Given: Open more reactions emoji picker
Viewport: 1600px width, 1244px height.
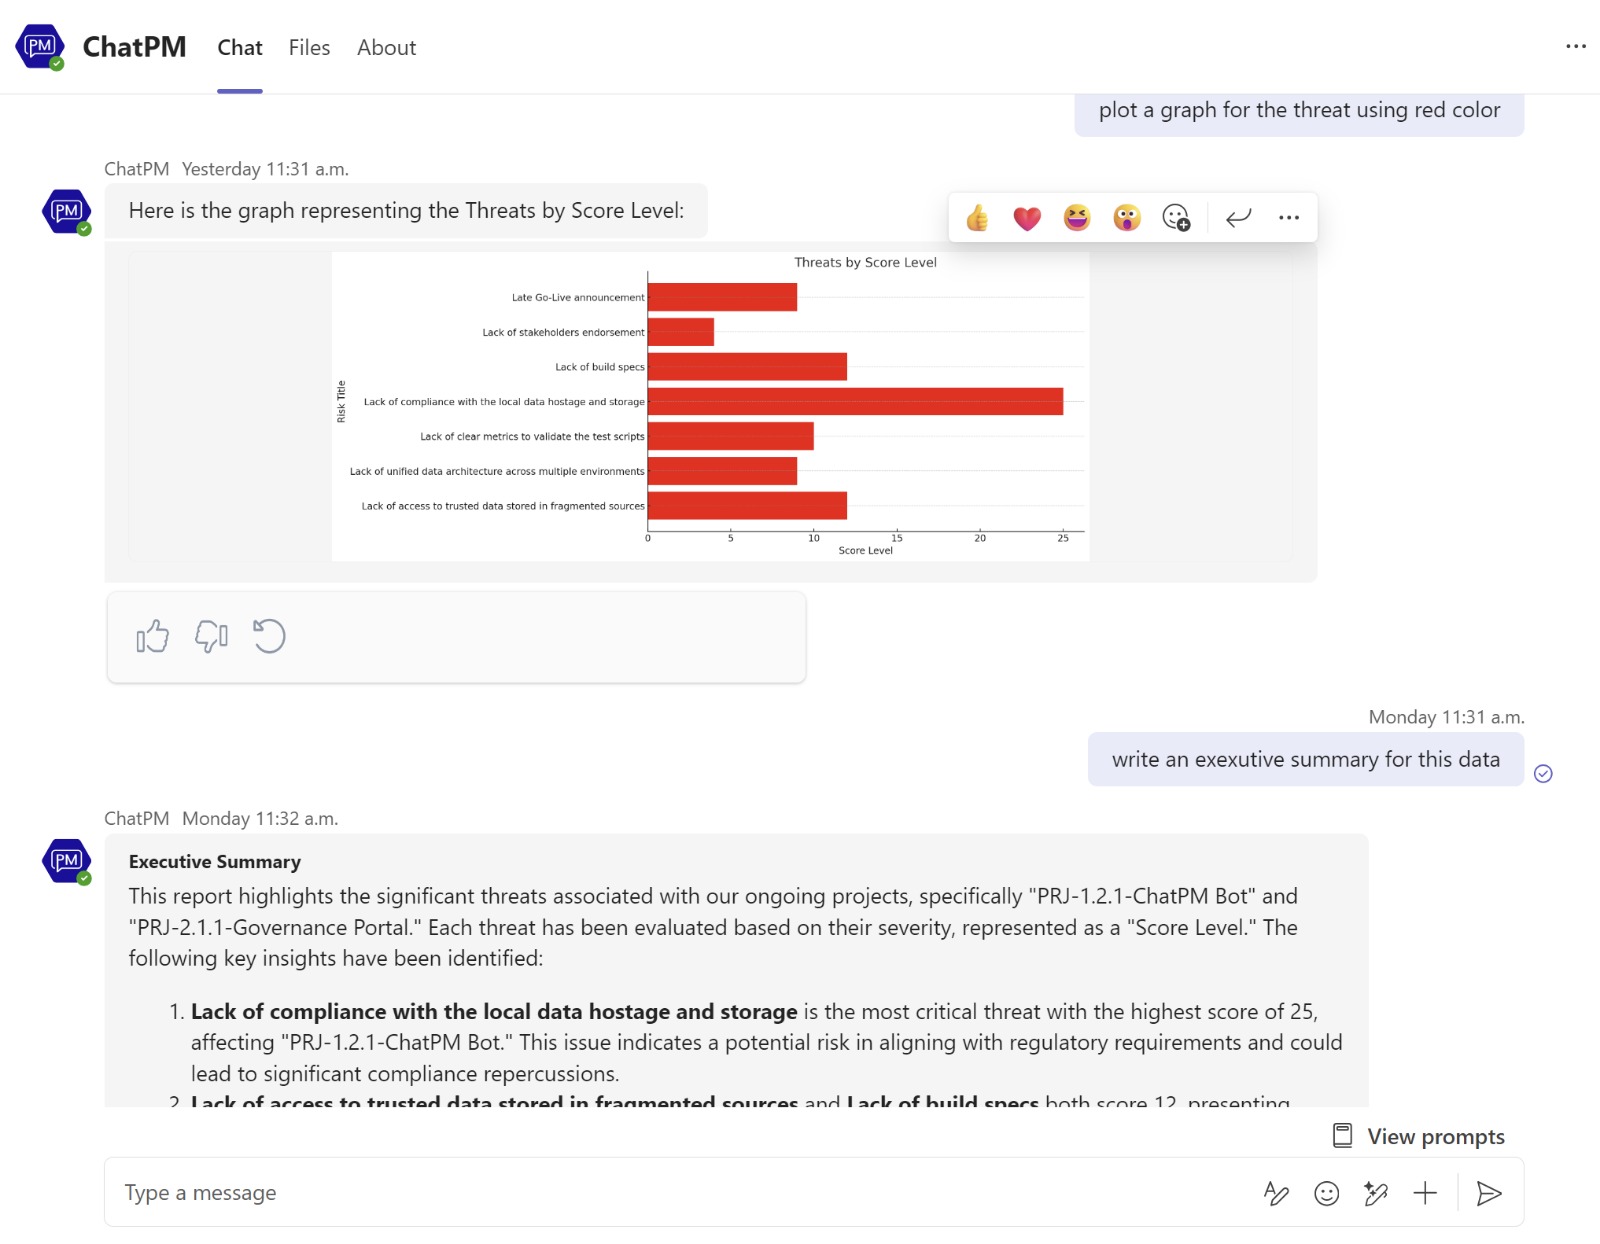Looking at the screenshot, I should tap(1177, 218).
